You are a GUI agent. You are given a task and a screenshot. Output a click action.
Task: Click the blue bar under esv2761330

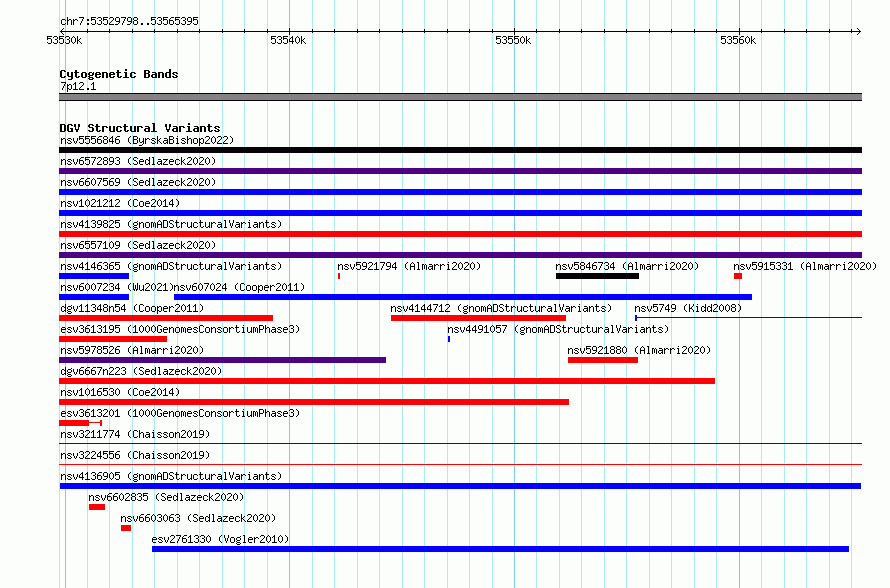(501, 549)
